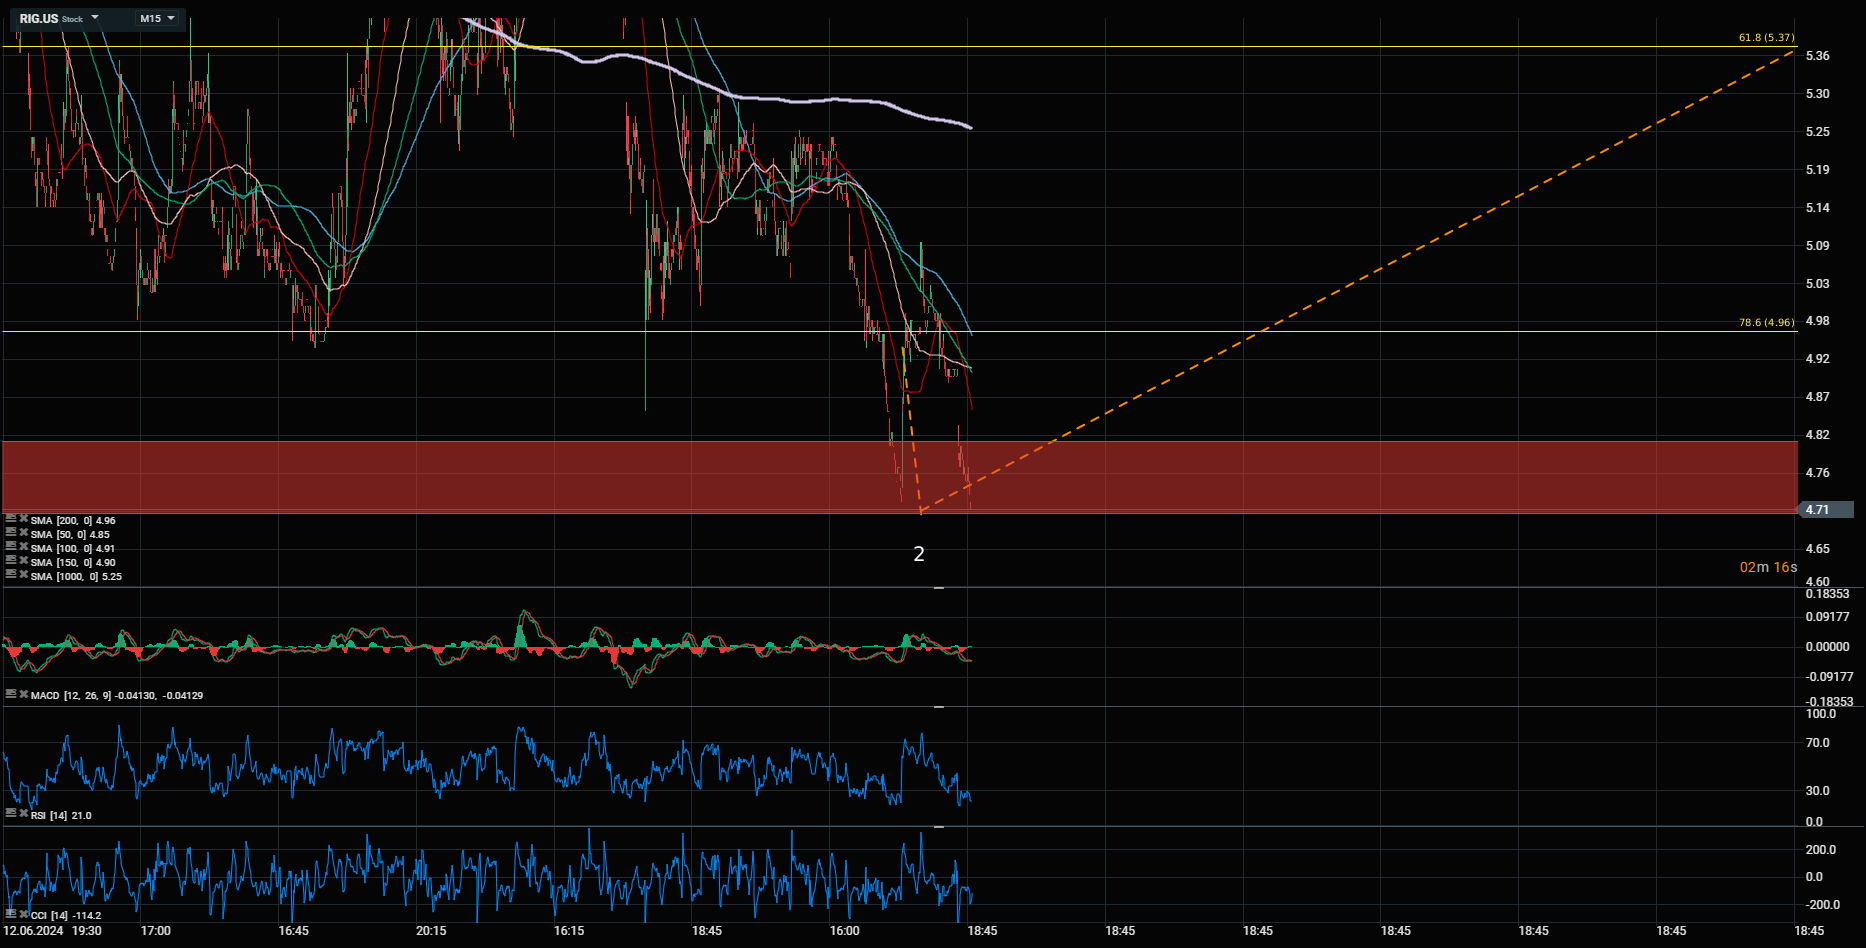The width and height of the screenshot is (1866, 948).
Task: Delete the SMA 150 indicator
Action: pyautogui.click(x=23, y=561)
